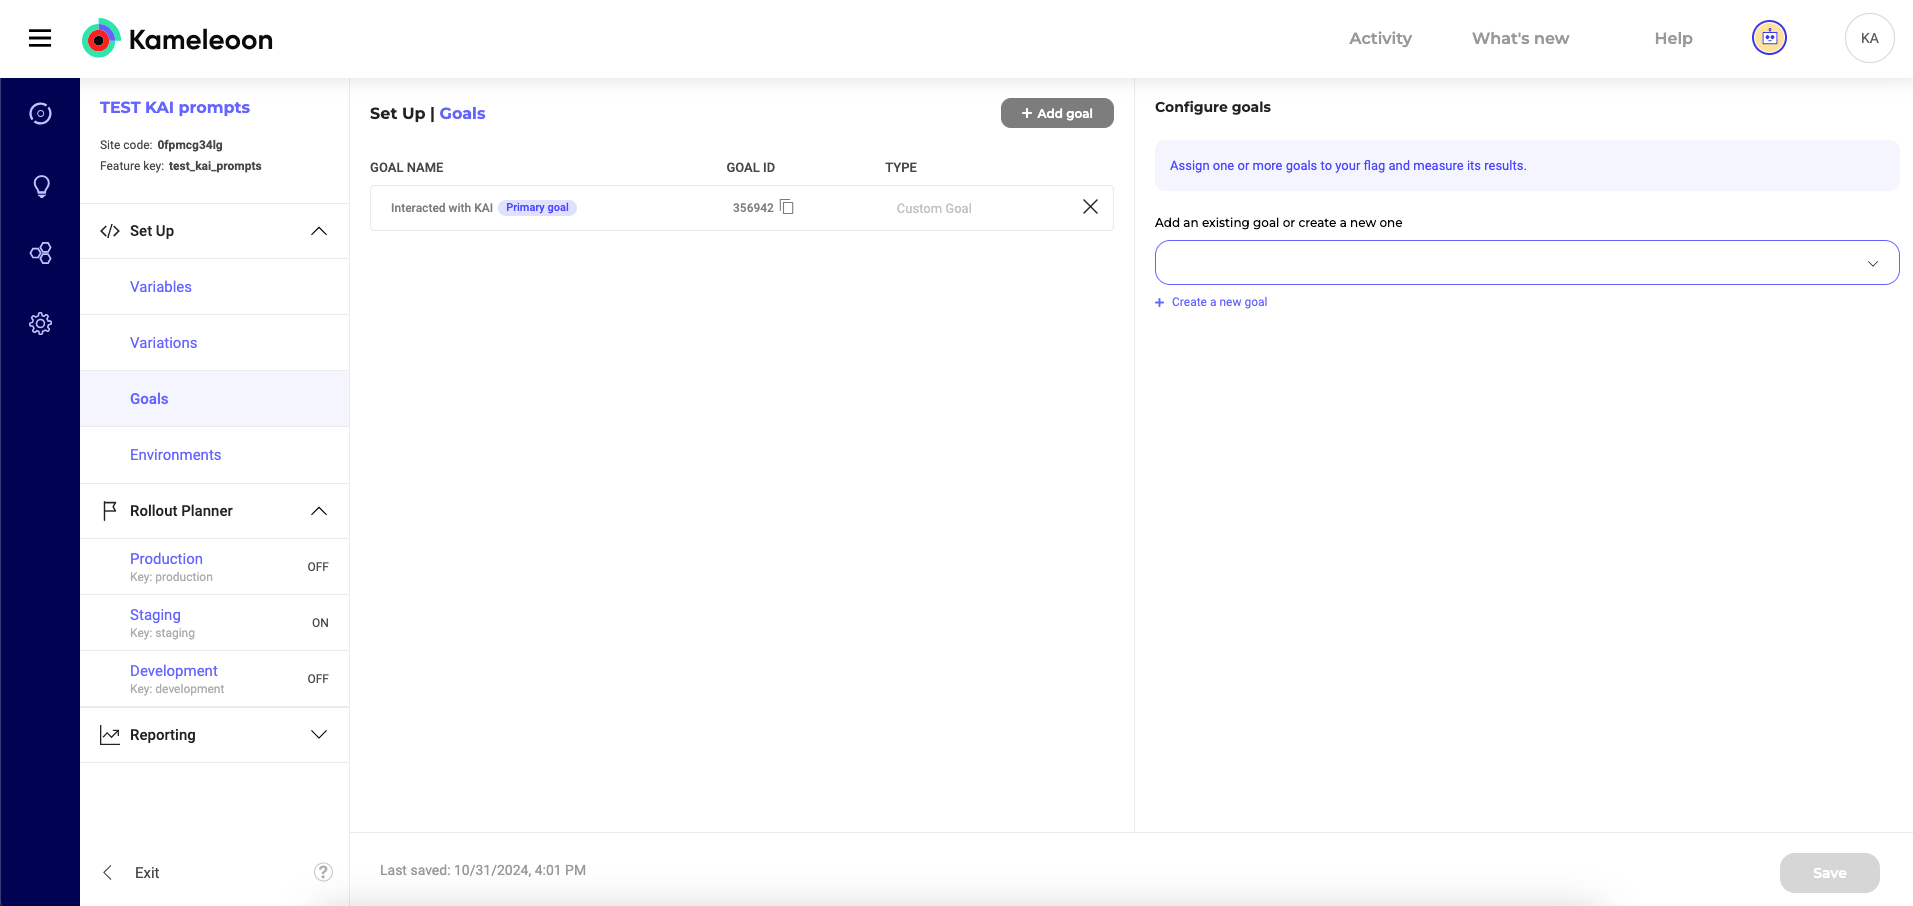This screenshot has width=1913, height=906.
Task: Open the hexagon cluster icon in sidebar
Action: point(40,253)
